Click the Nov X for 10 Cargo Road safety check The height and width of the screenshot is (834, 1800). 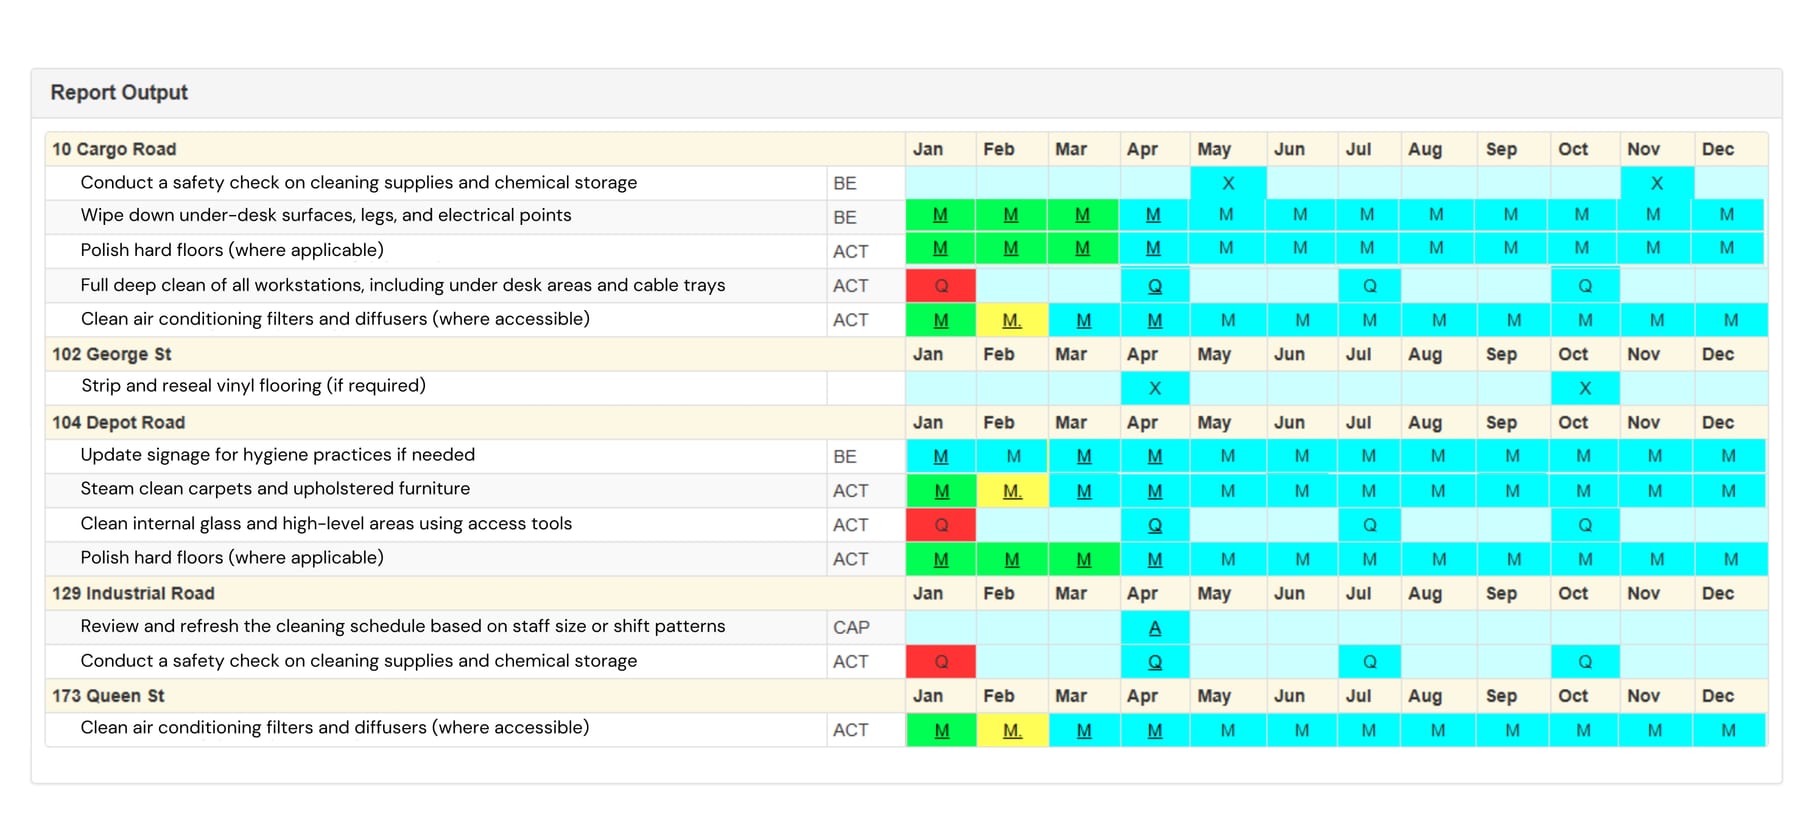tap(1657, 183)
